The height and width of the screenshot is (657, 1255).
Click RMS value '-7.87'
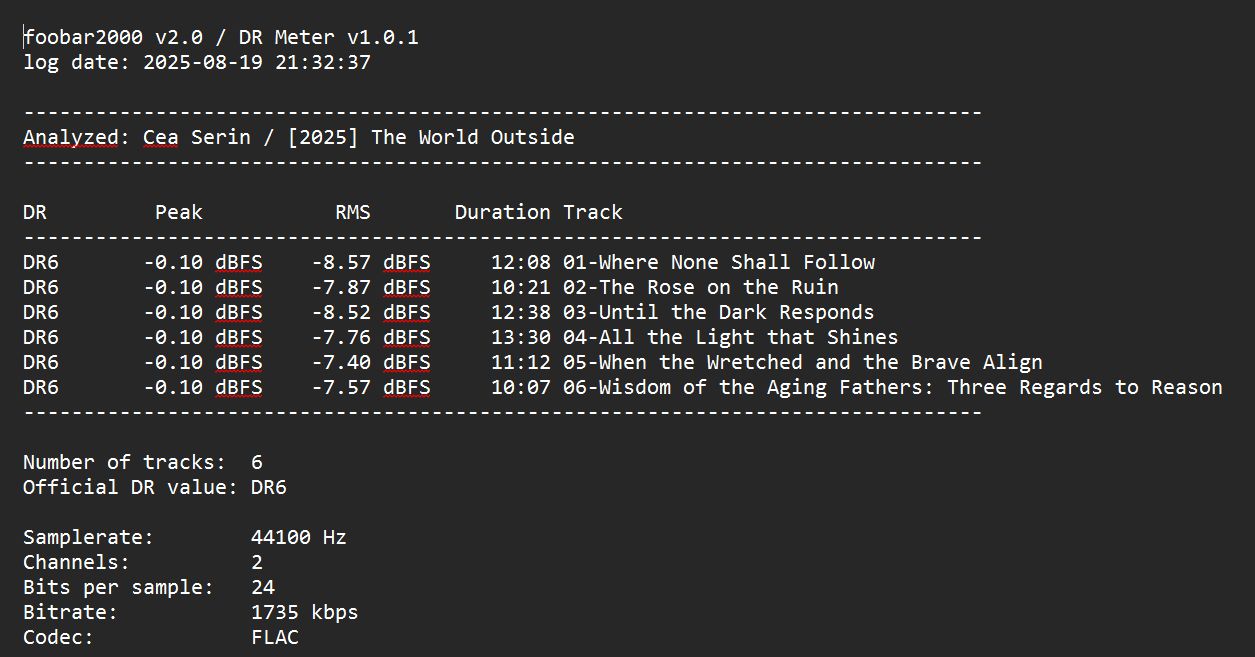tap(341, 287)
